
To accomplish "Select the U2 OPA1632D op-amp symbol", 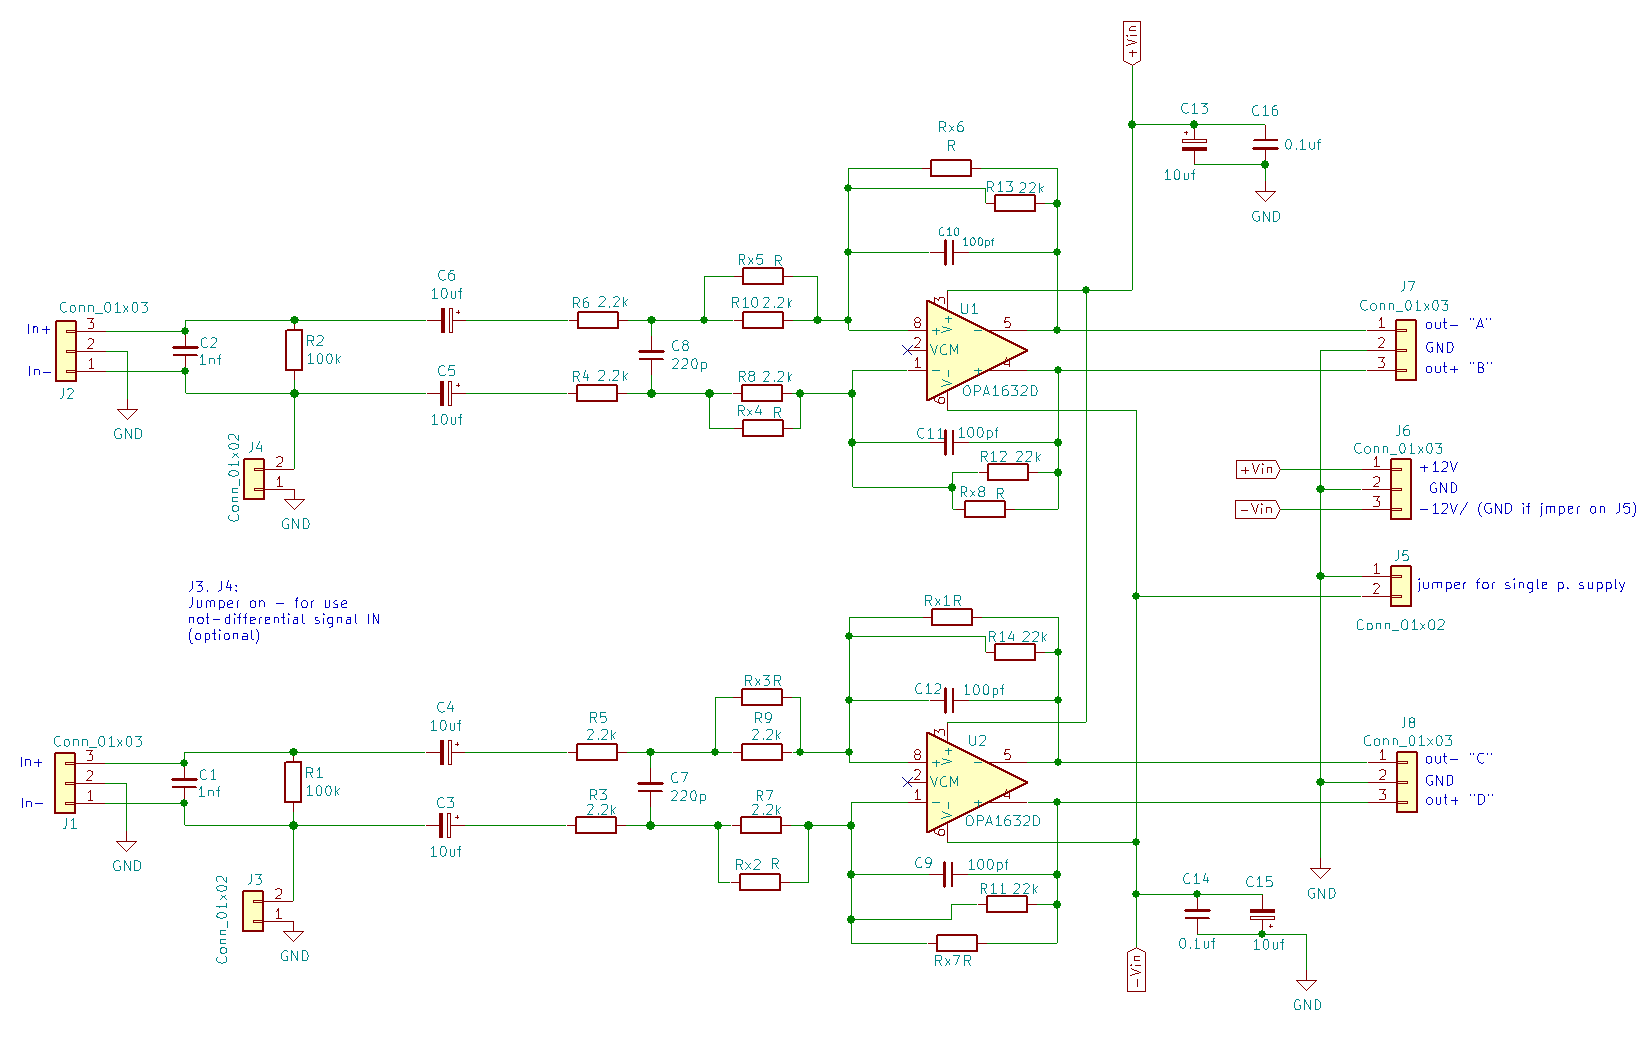I will click(968, 782).
